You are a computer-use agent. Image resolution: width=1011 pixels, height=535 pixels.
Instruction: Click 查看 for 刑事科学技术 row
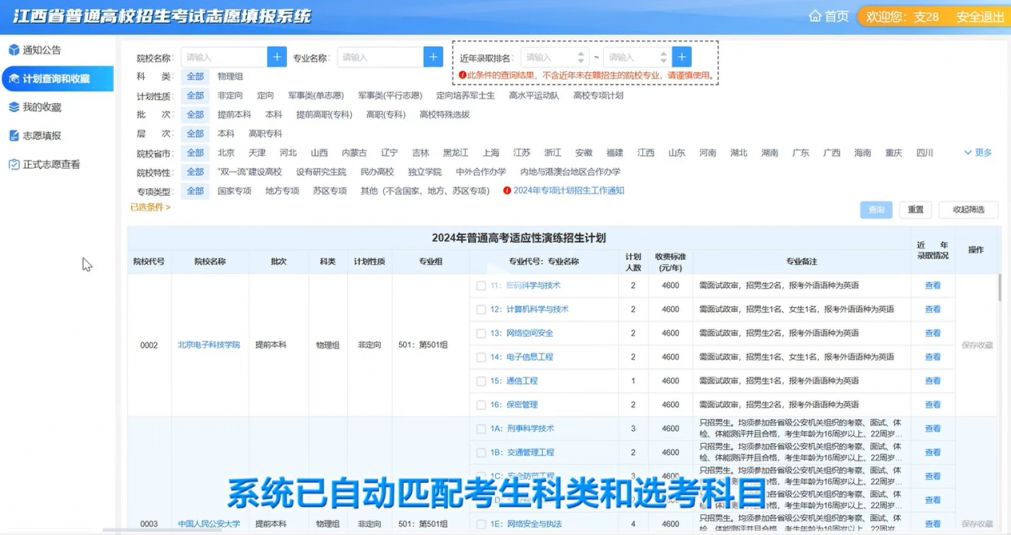[x=932, y=429]
